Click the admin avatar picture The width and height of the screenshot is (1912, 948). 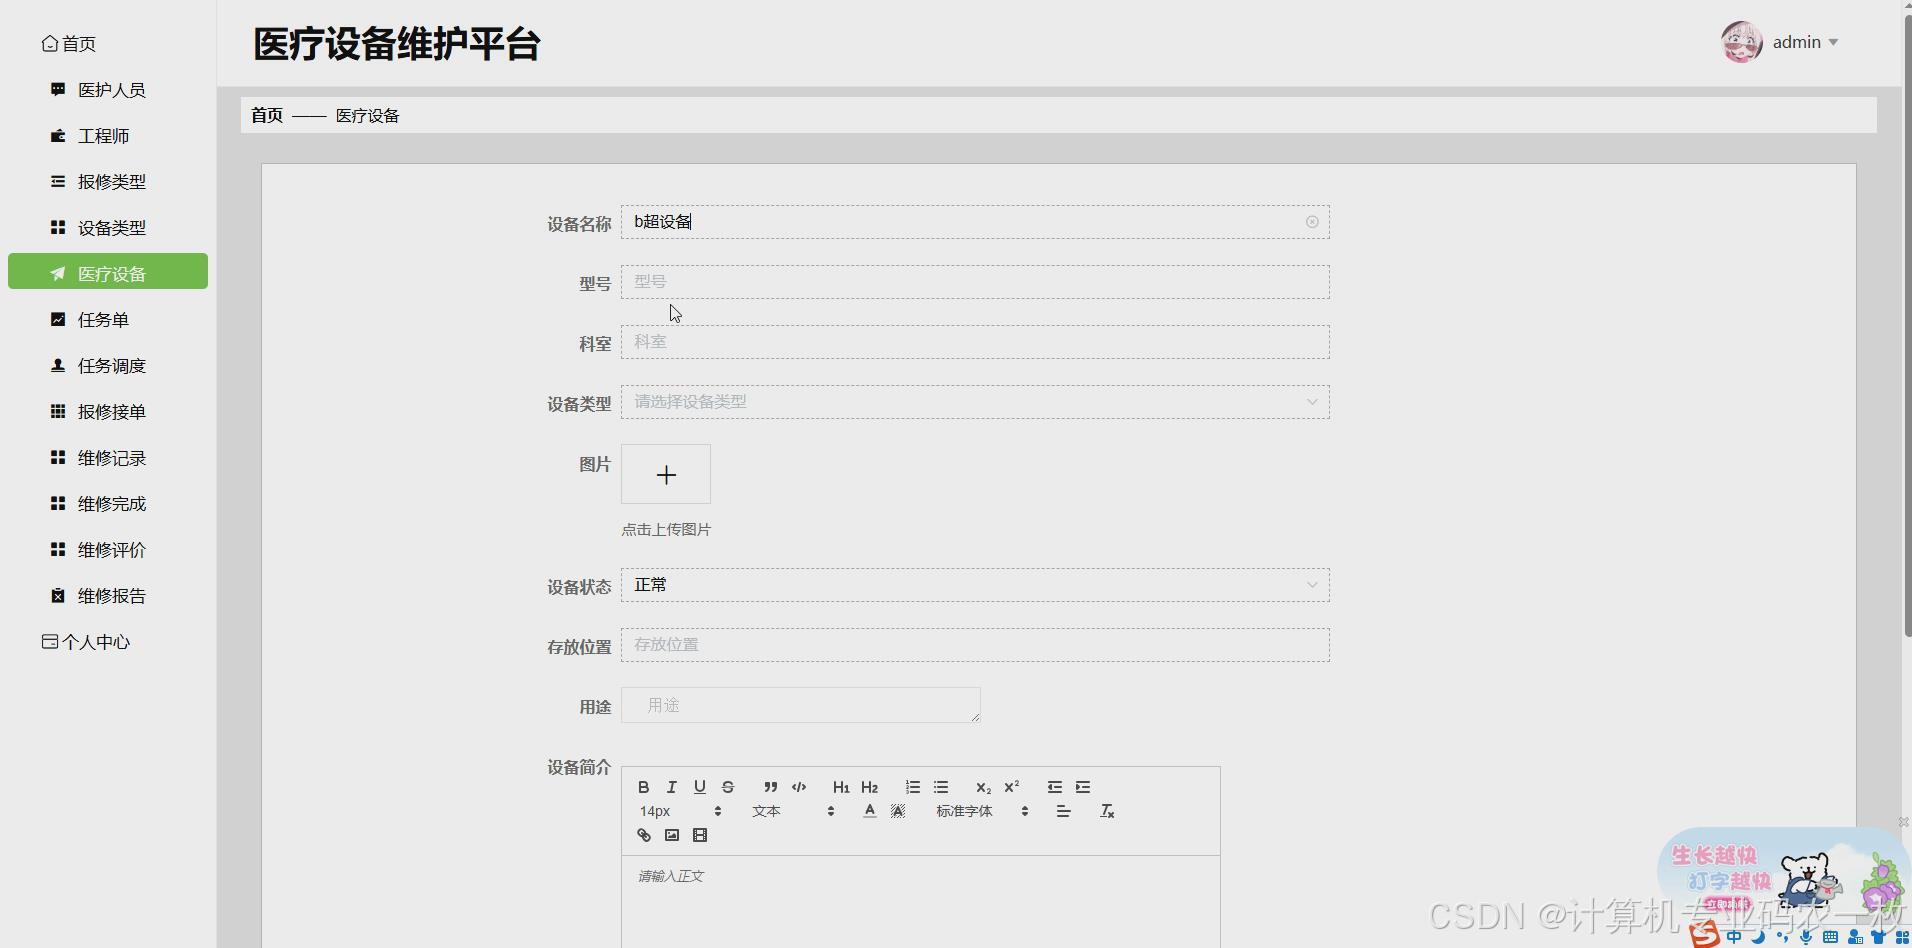point(1741,42)
